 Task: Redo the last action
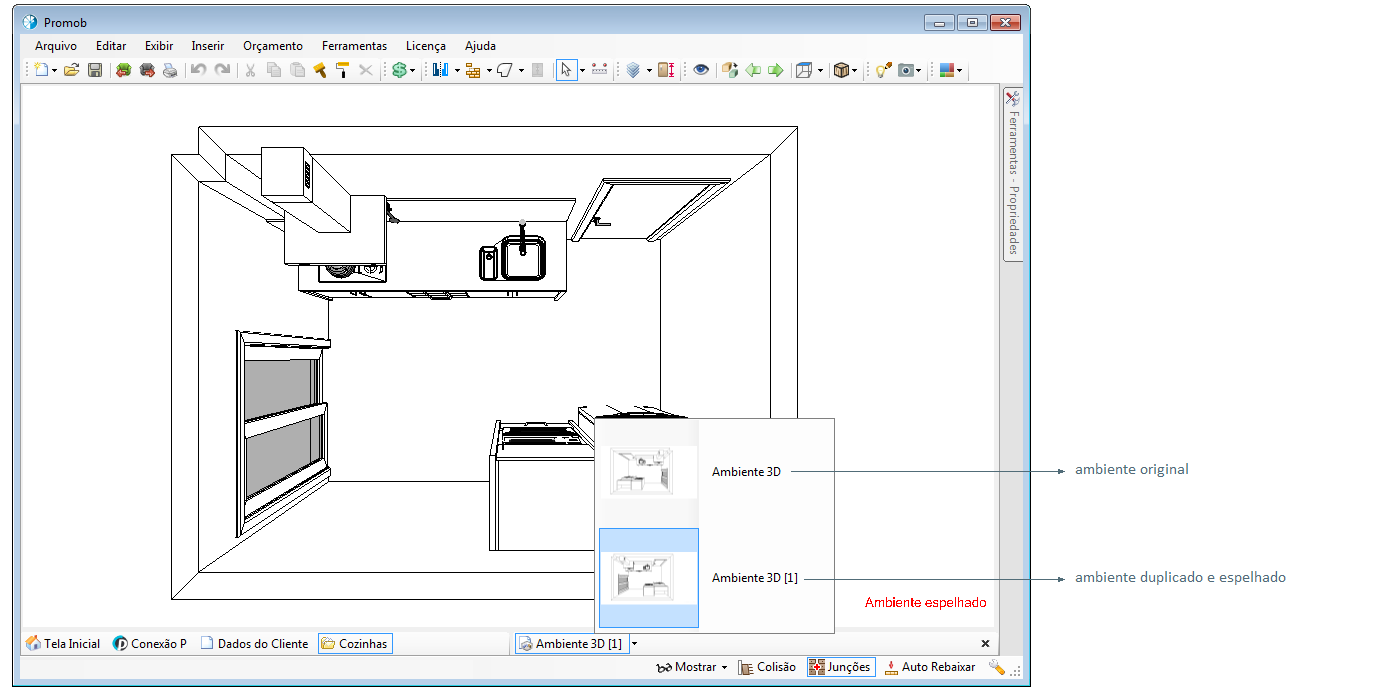point(222,70)
